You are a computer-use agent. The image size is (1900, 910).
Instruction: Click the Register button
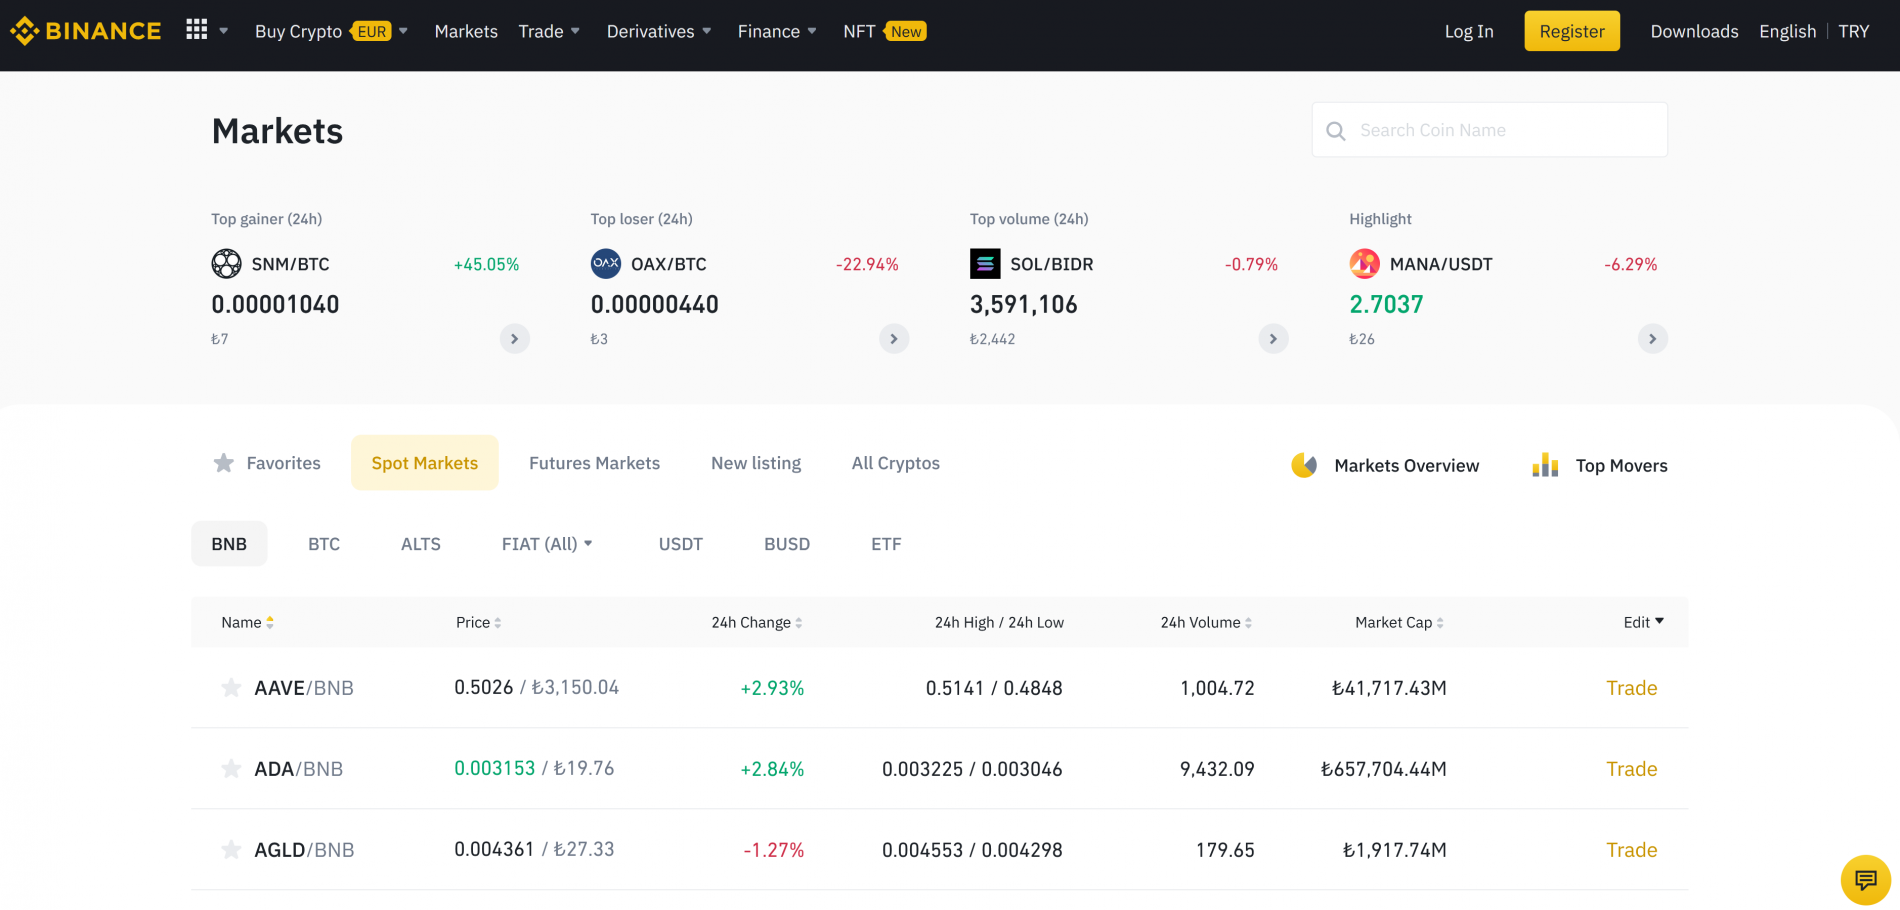tap(1572, 31)
